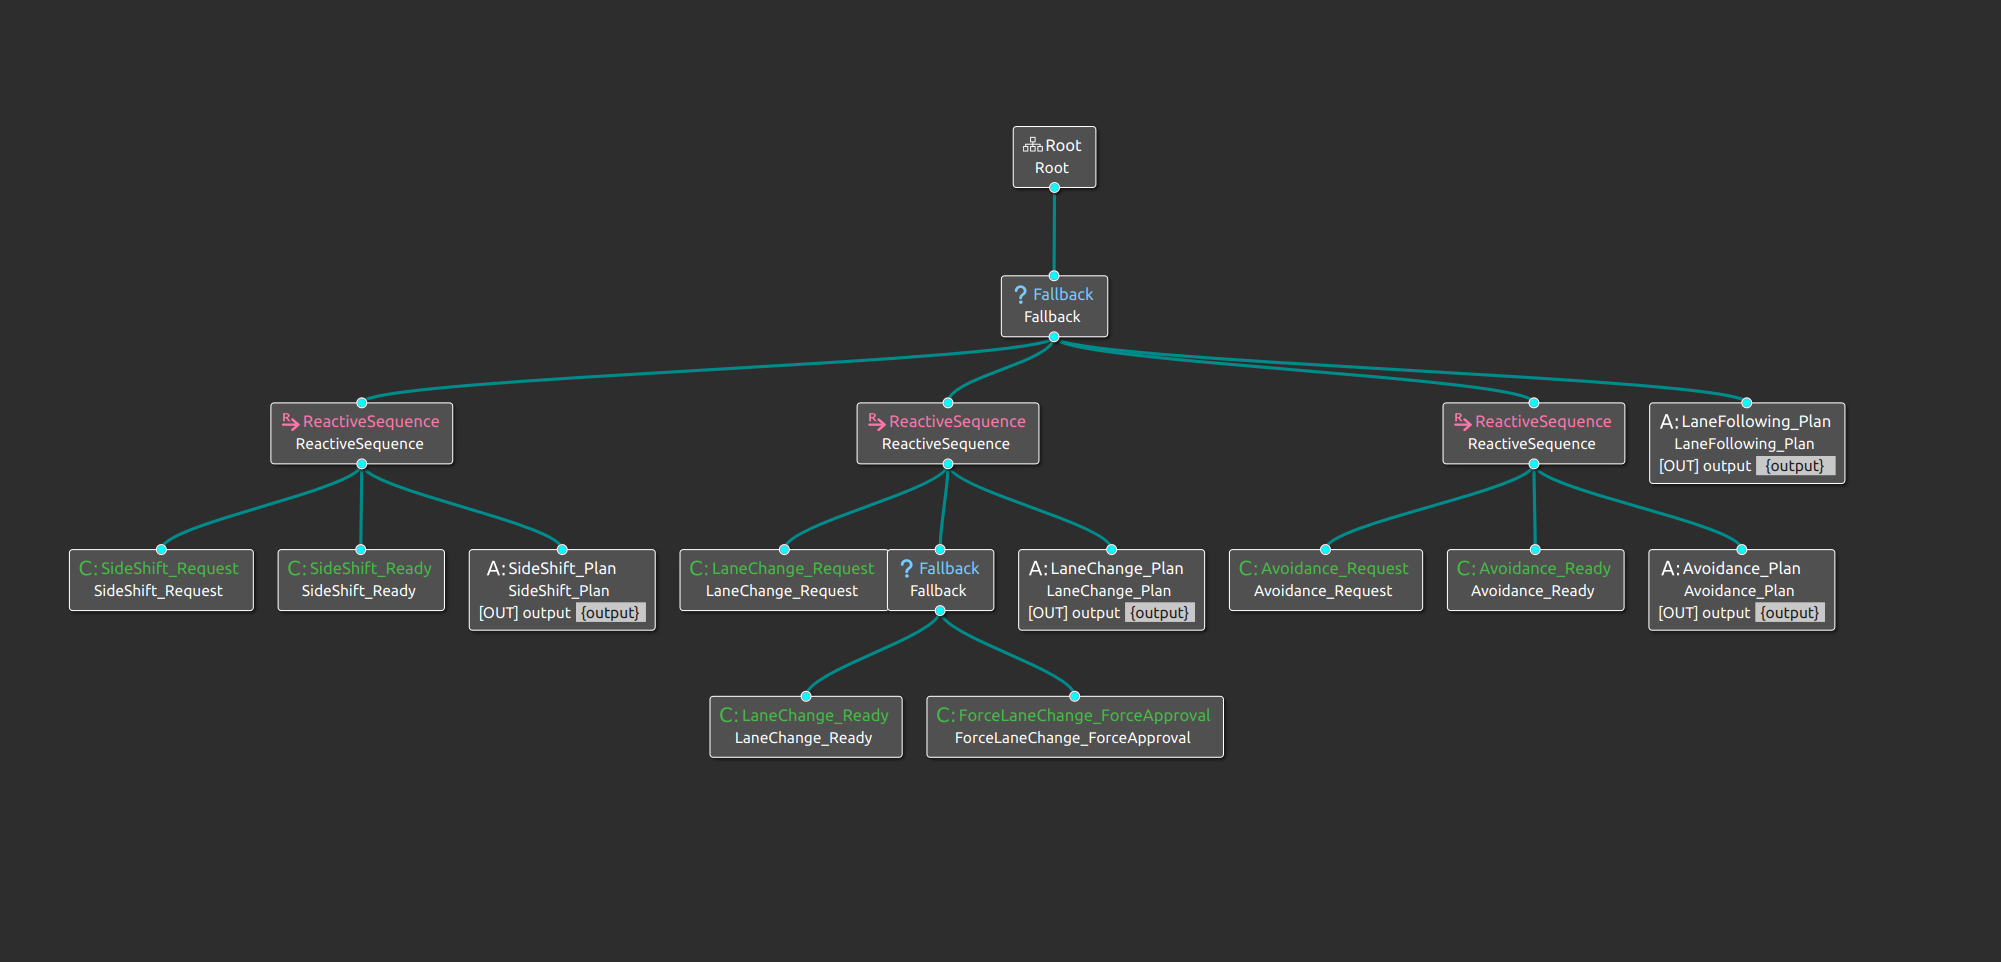This screenshot has height=962, width=2001.
Task: Click the bottom connection port of Root node
Action: click(x=1053, y=188)
